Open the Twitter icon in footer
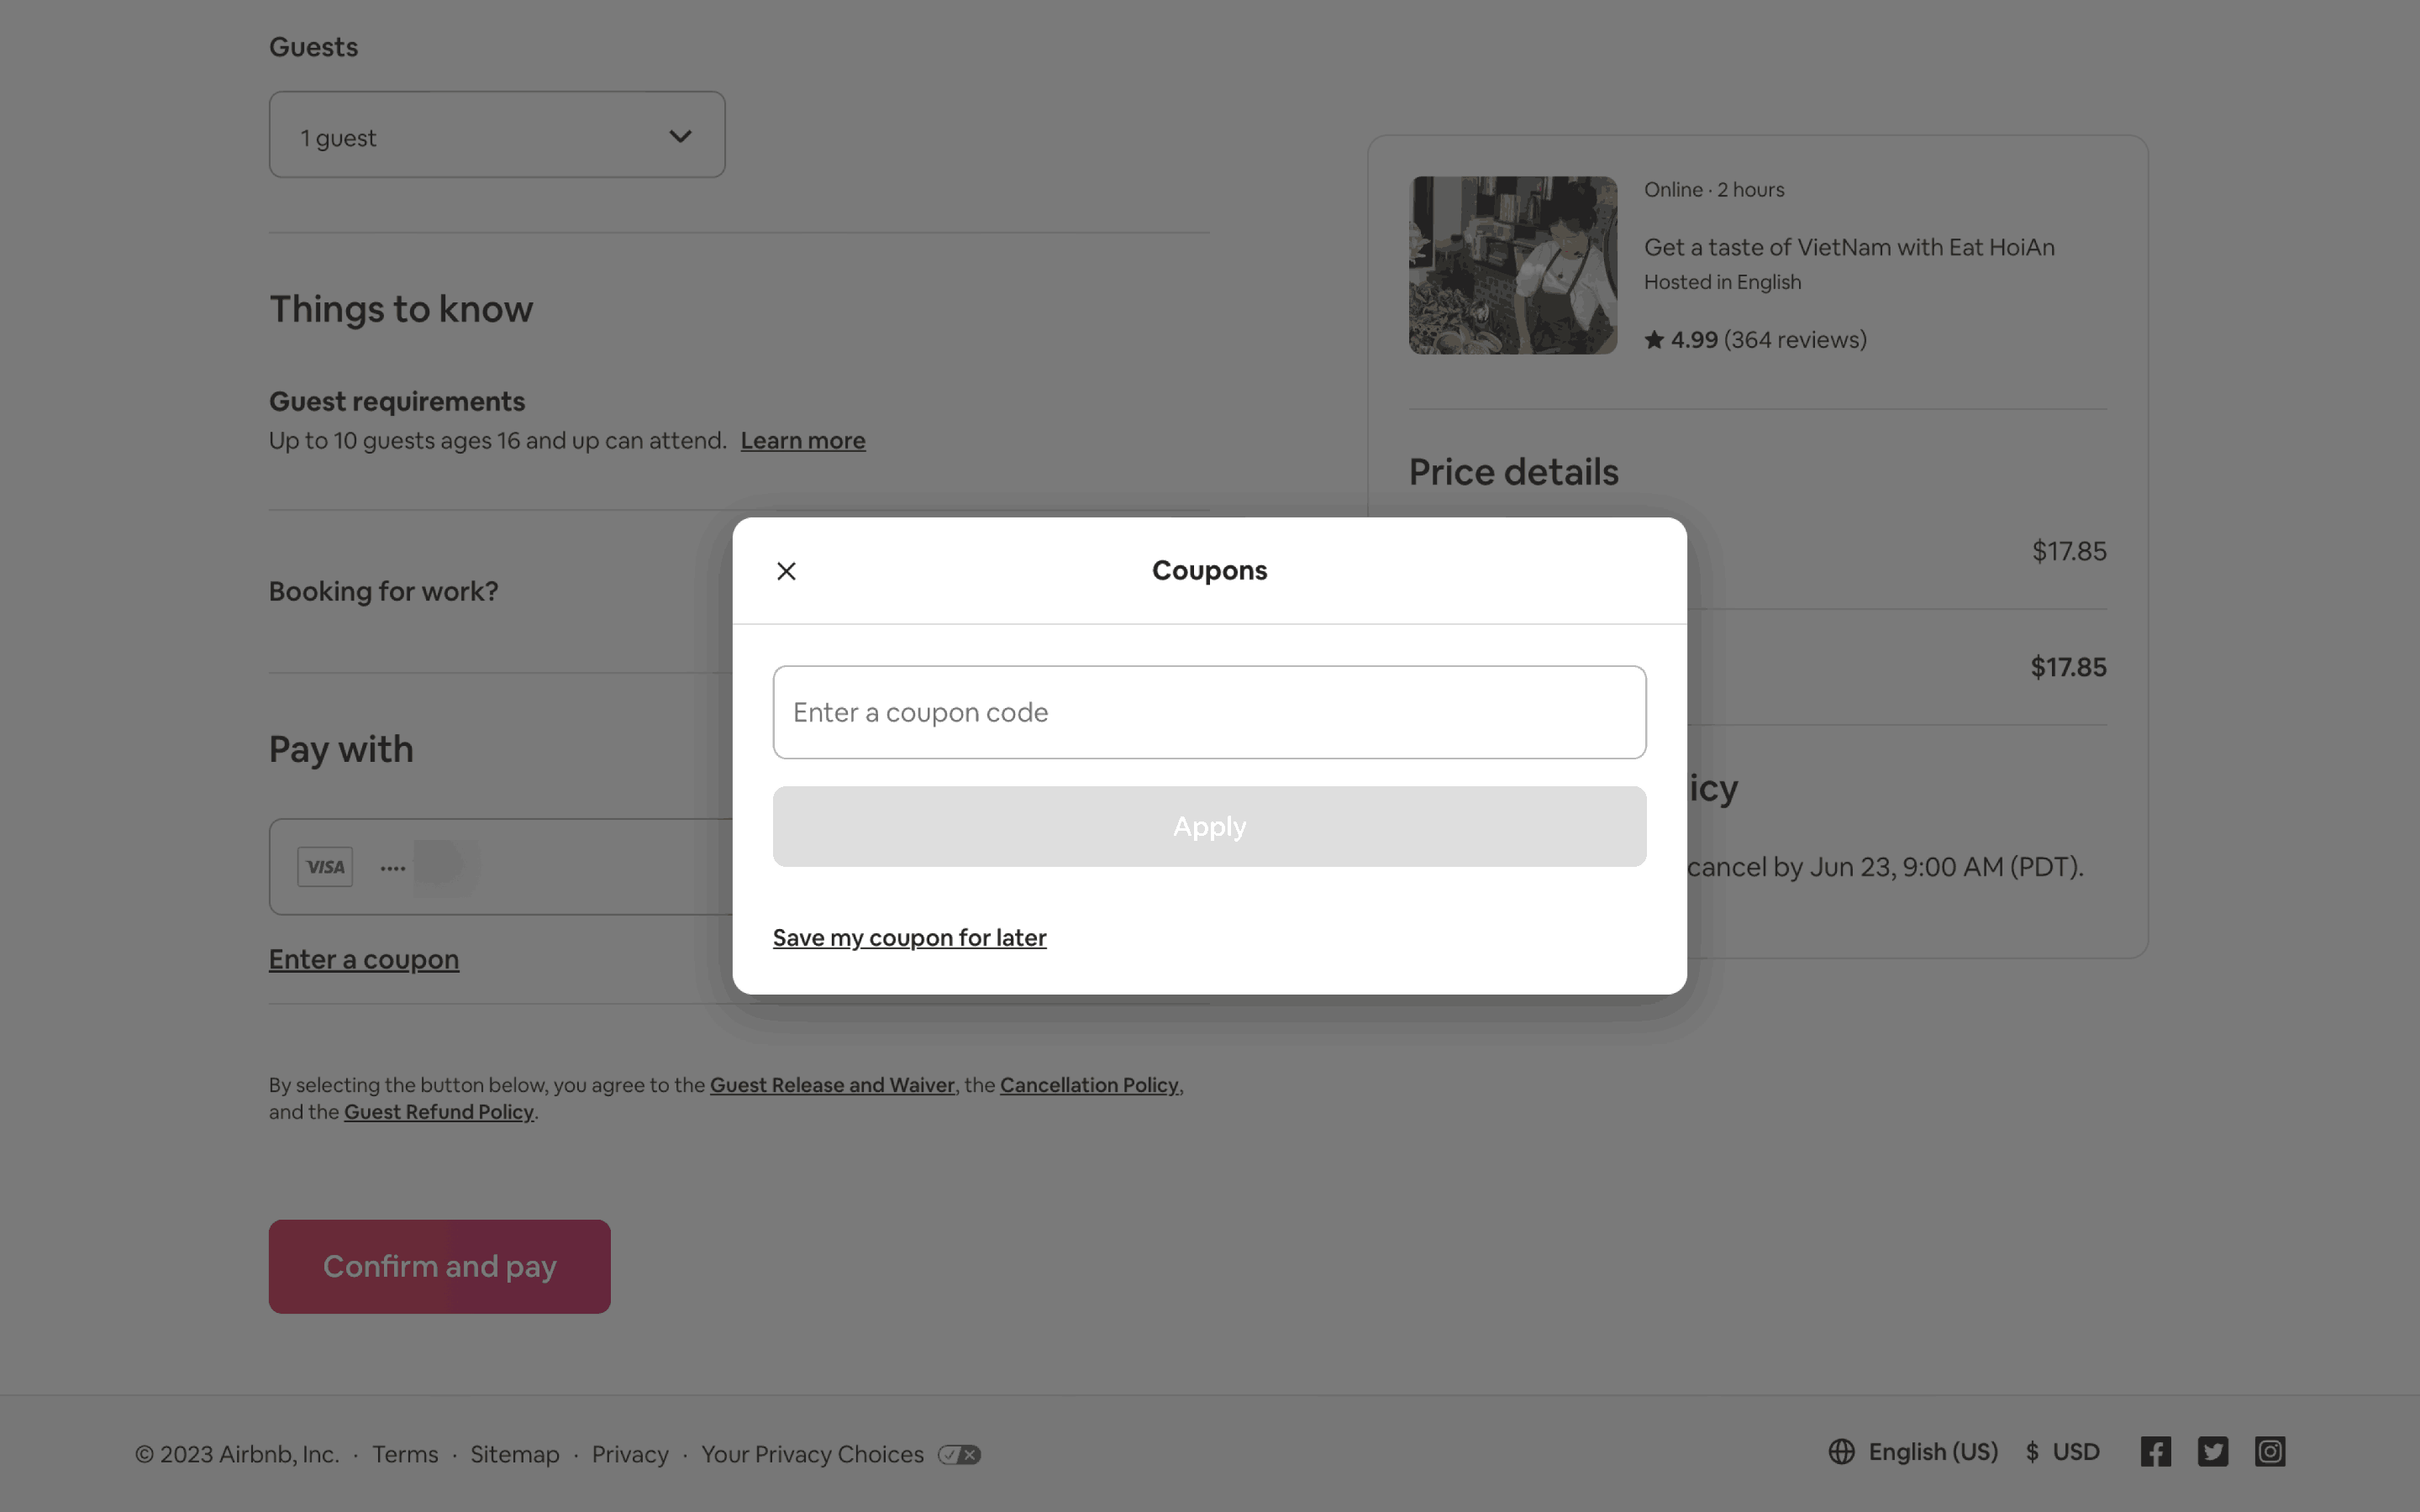The width and height of the screenshot is (2420, 1512). pos(2212,1452)
